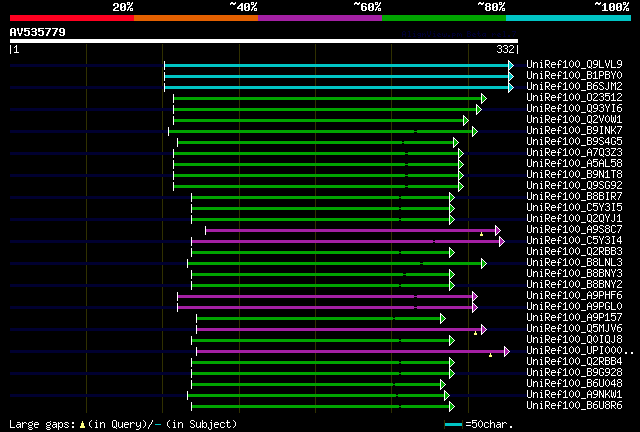
Task: Click label UniRef100_Q9SG92
Action: click(x=574, y=186)
